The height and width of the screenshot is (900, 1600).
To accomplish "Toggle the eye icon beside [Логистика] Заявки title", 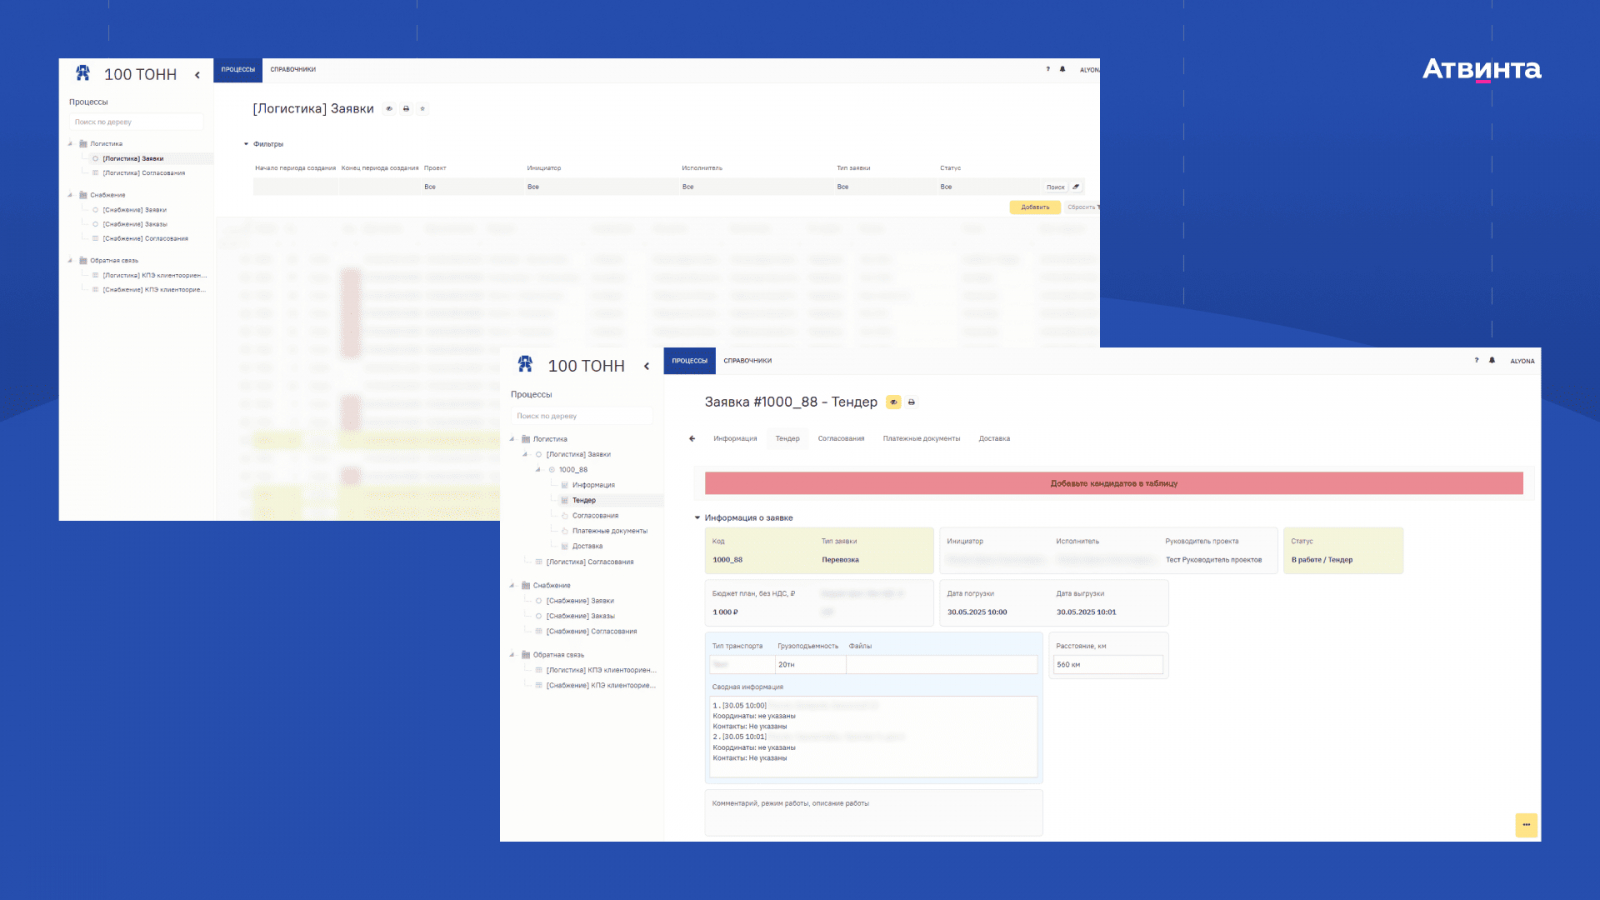I will click(x=389, y=109).
